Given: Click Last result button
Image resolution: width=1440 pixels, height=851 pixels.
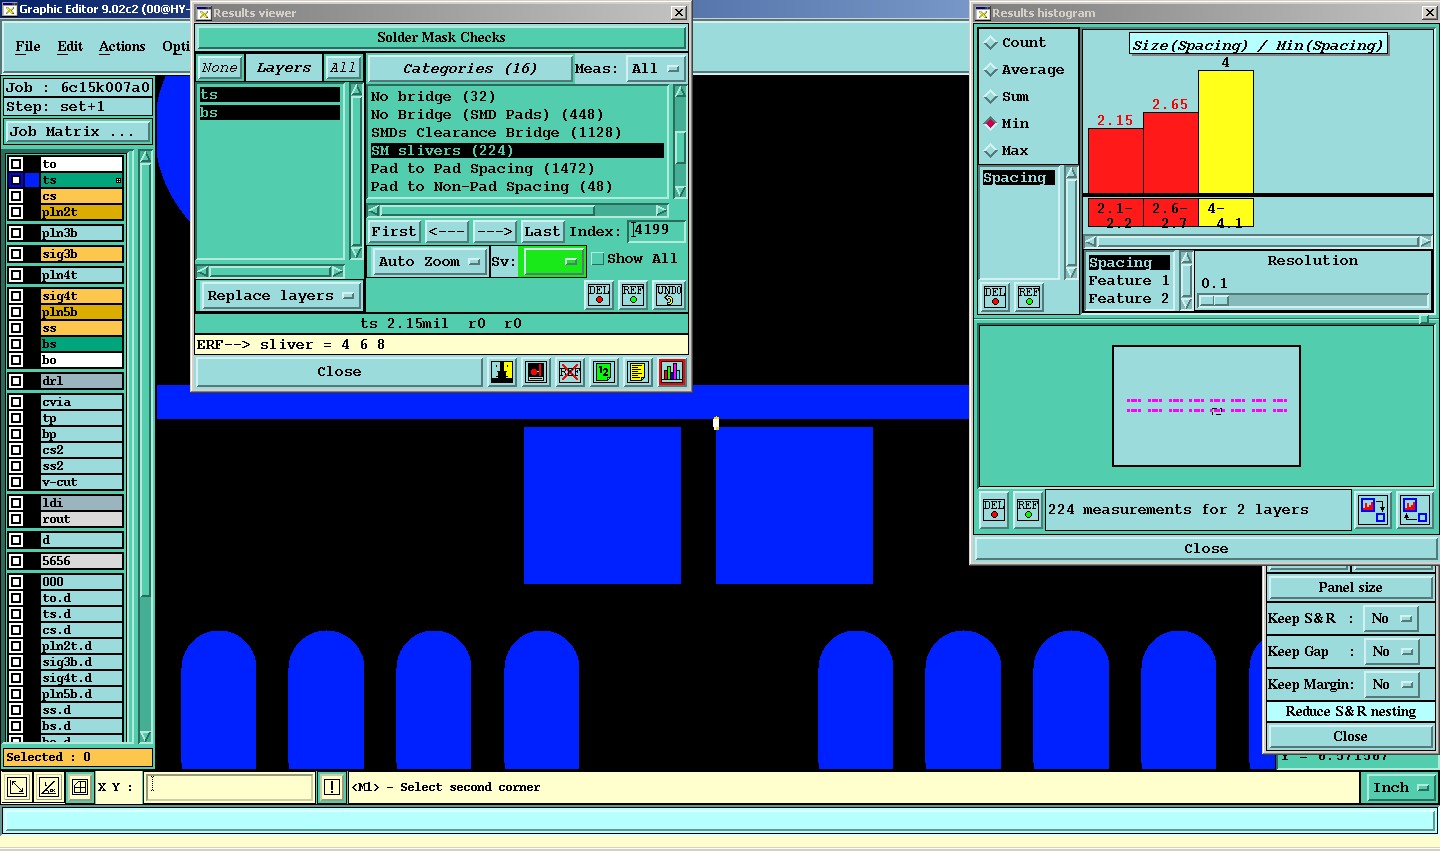Looking at the screenshot, I should 542,231.
